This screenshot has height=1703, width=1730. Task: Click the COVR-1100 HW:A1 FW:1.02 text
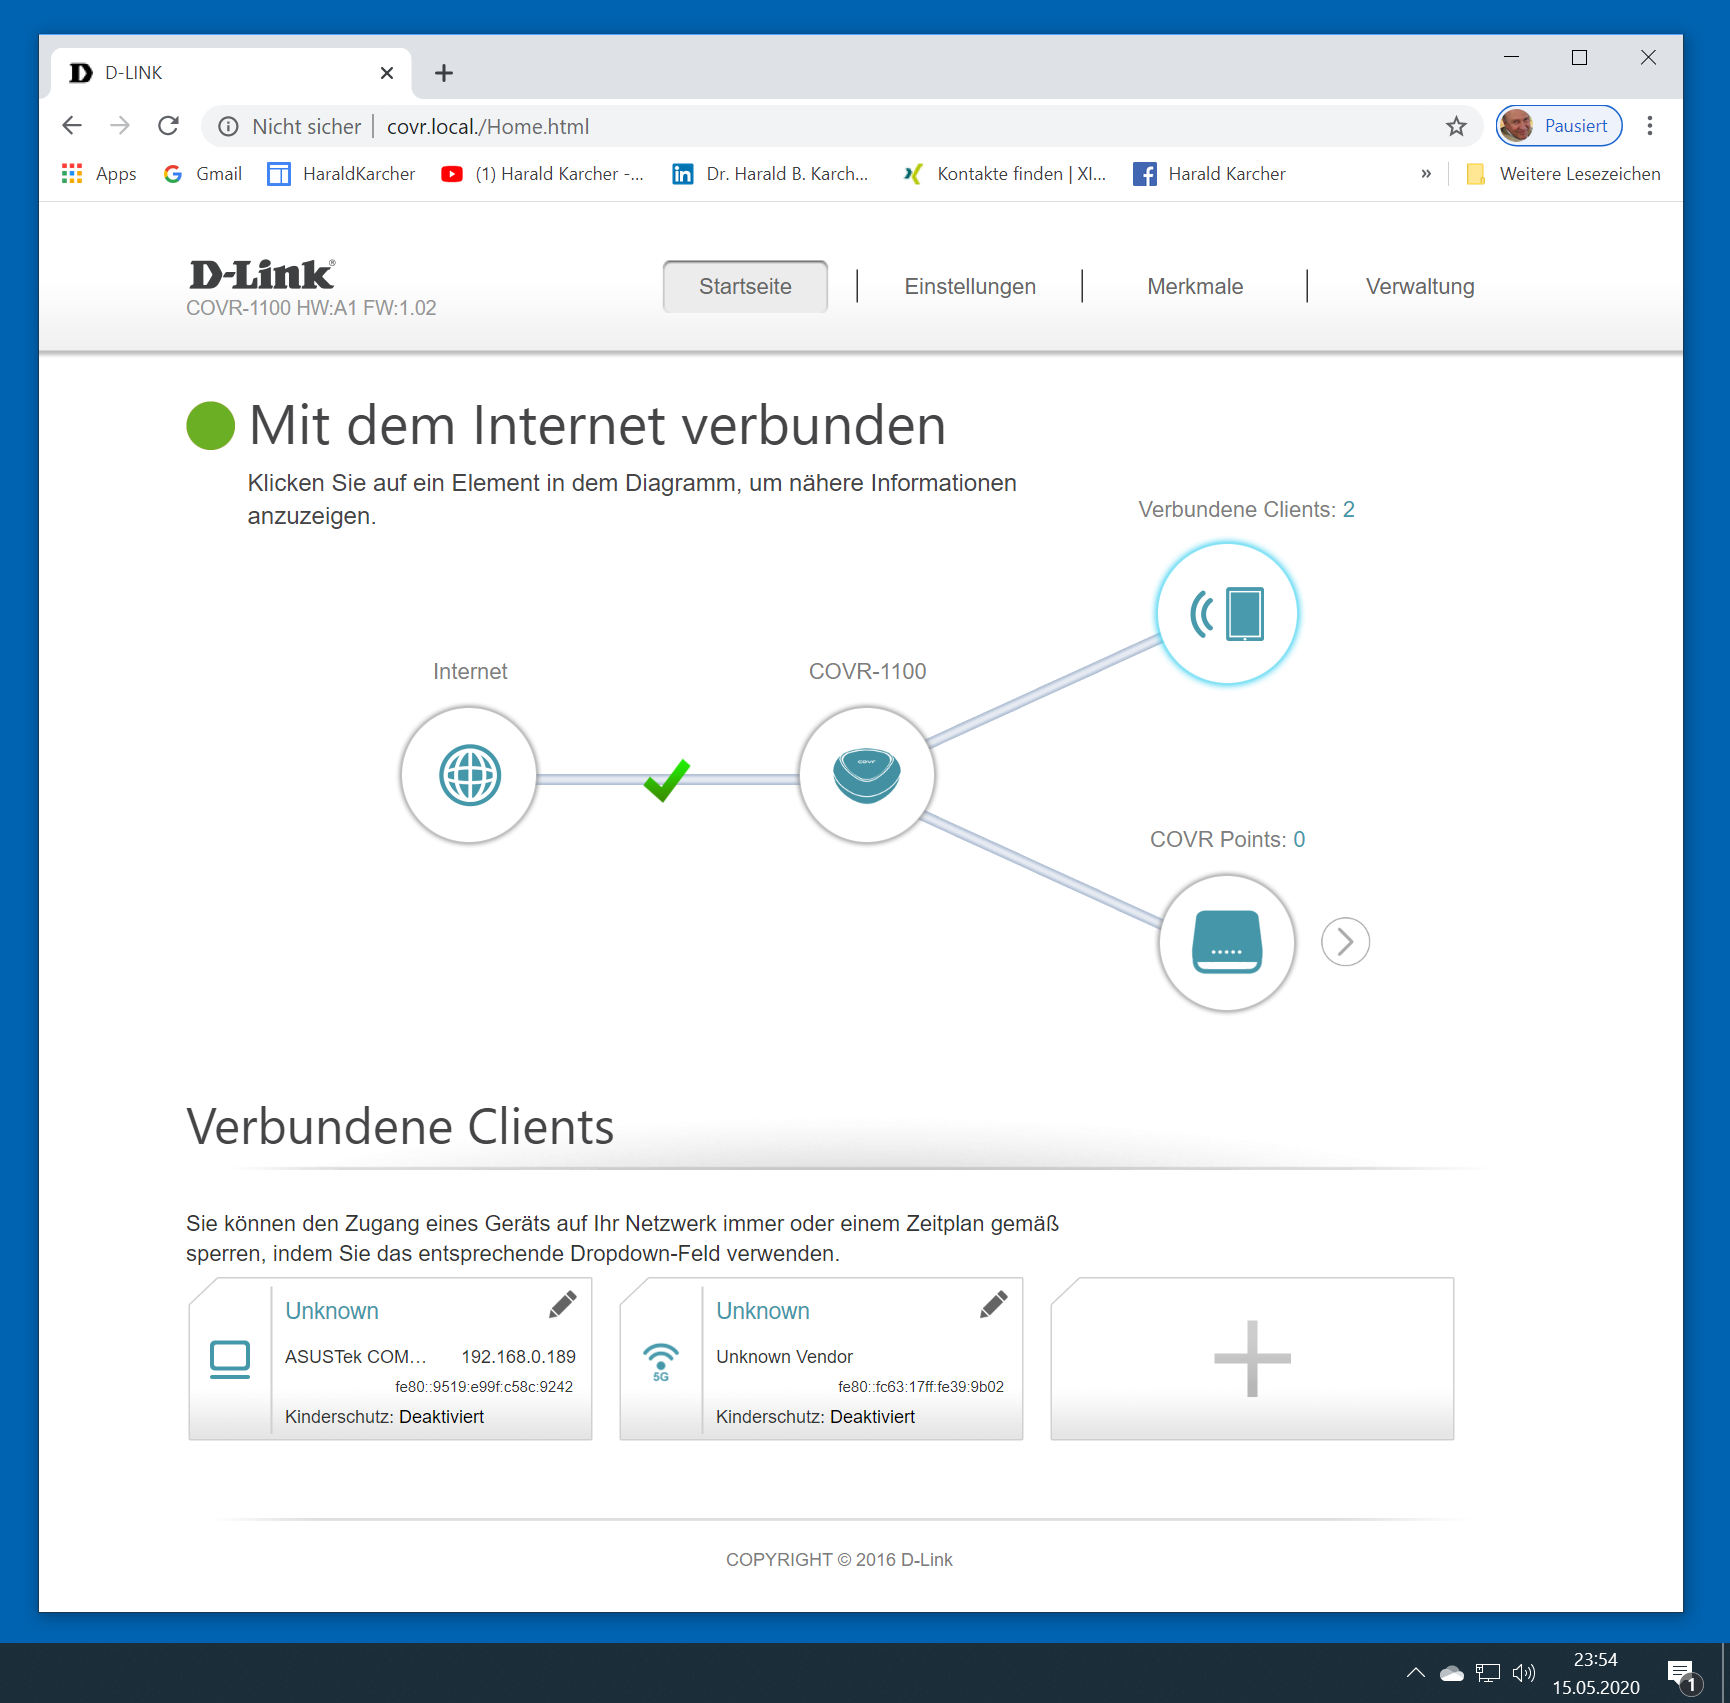pyautogui.click(x=311, y=308)
